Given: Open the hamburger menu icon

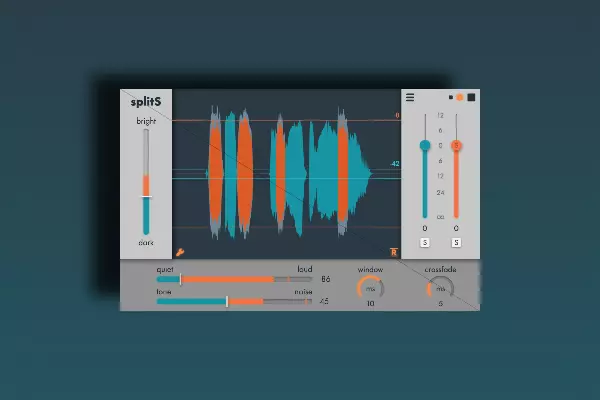Looking at the screenshot, I should click(x=410, y=98).
